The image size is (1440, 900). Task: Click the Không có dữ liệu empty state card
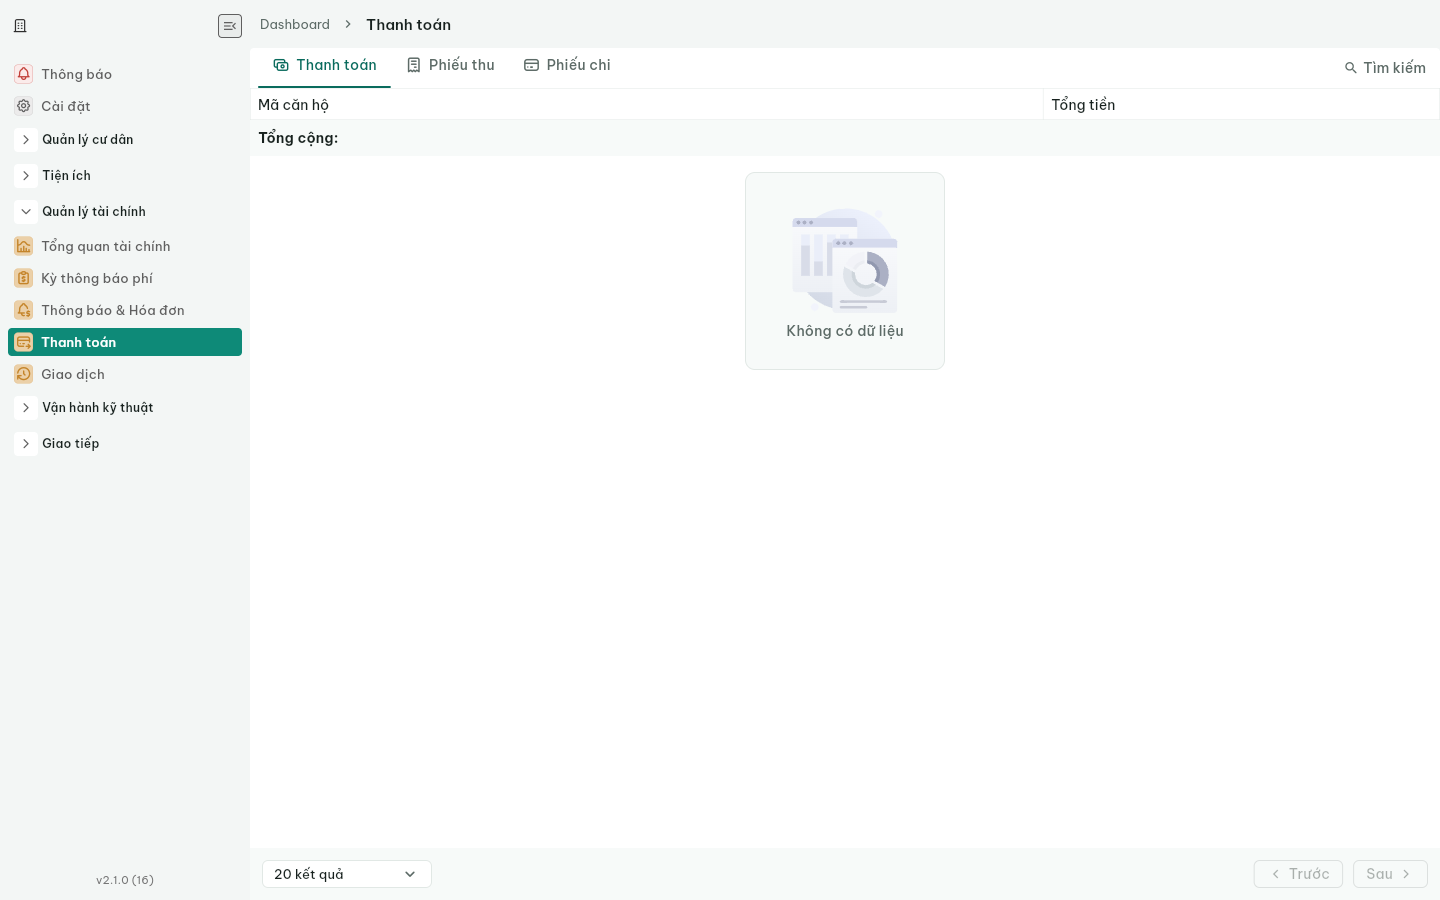pos(845,271)
